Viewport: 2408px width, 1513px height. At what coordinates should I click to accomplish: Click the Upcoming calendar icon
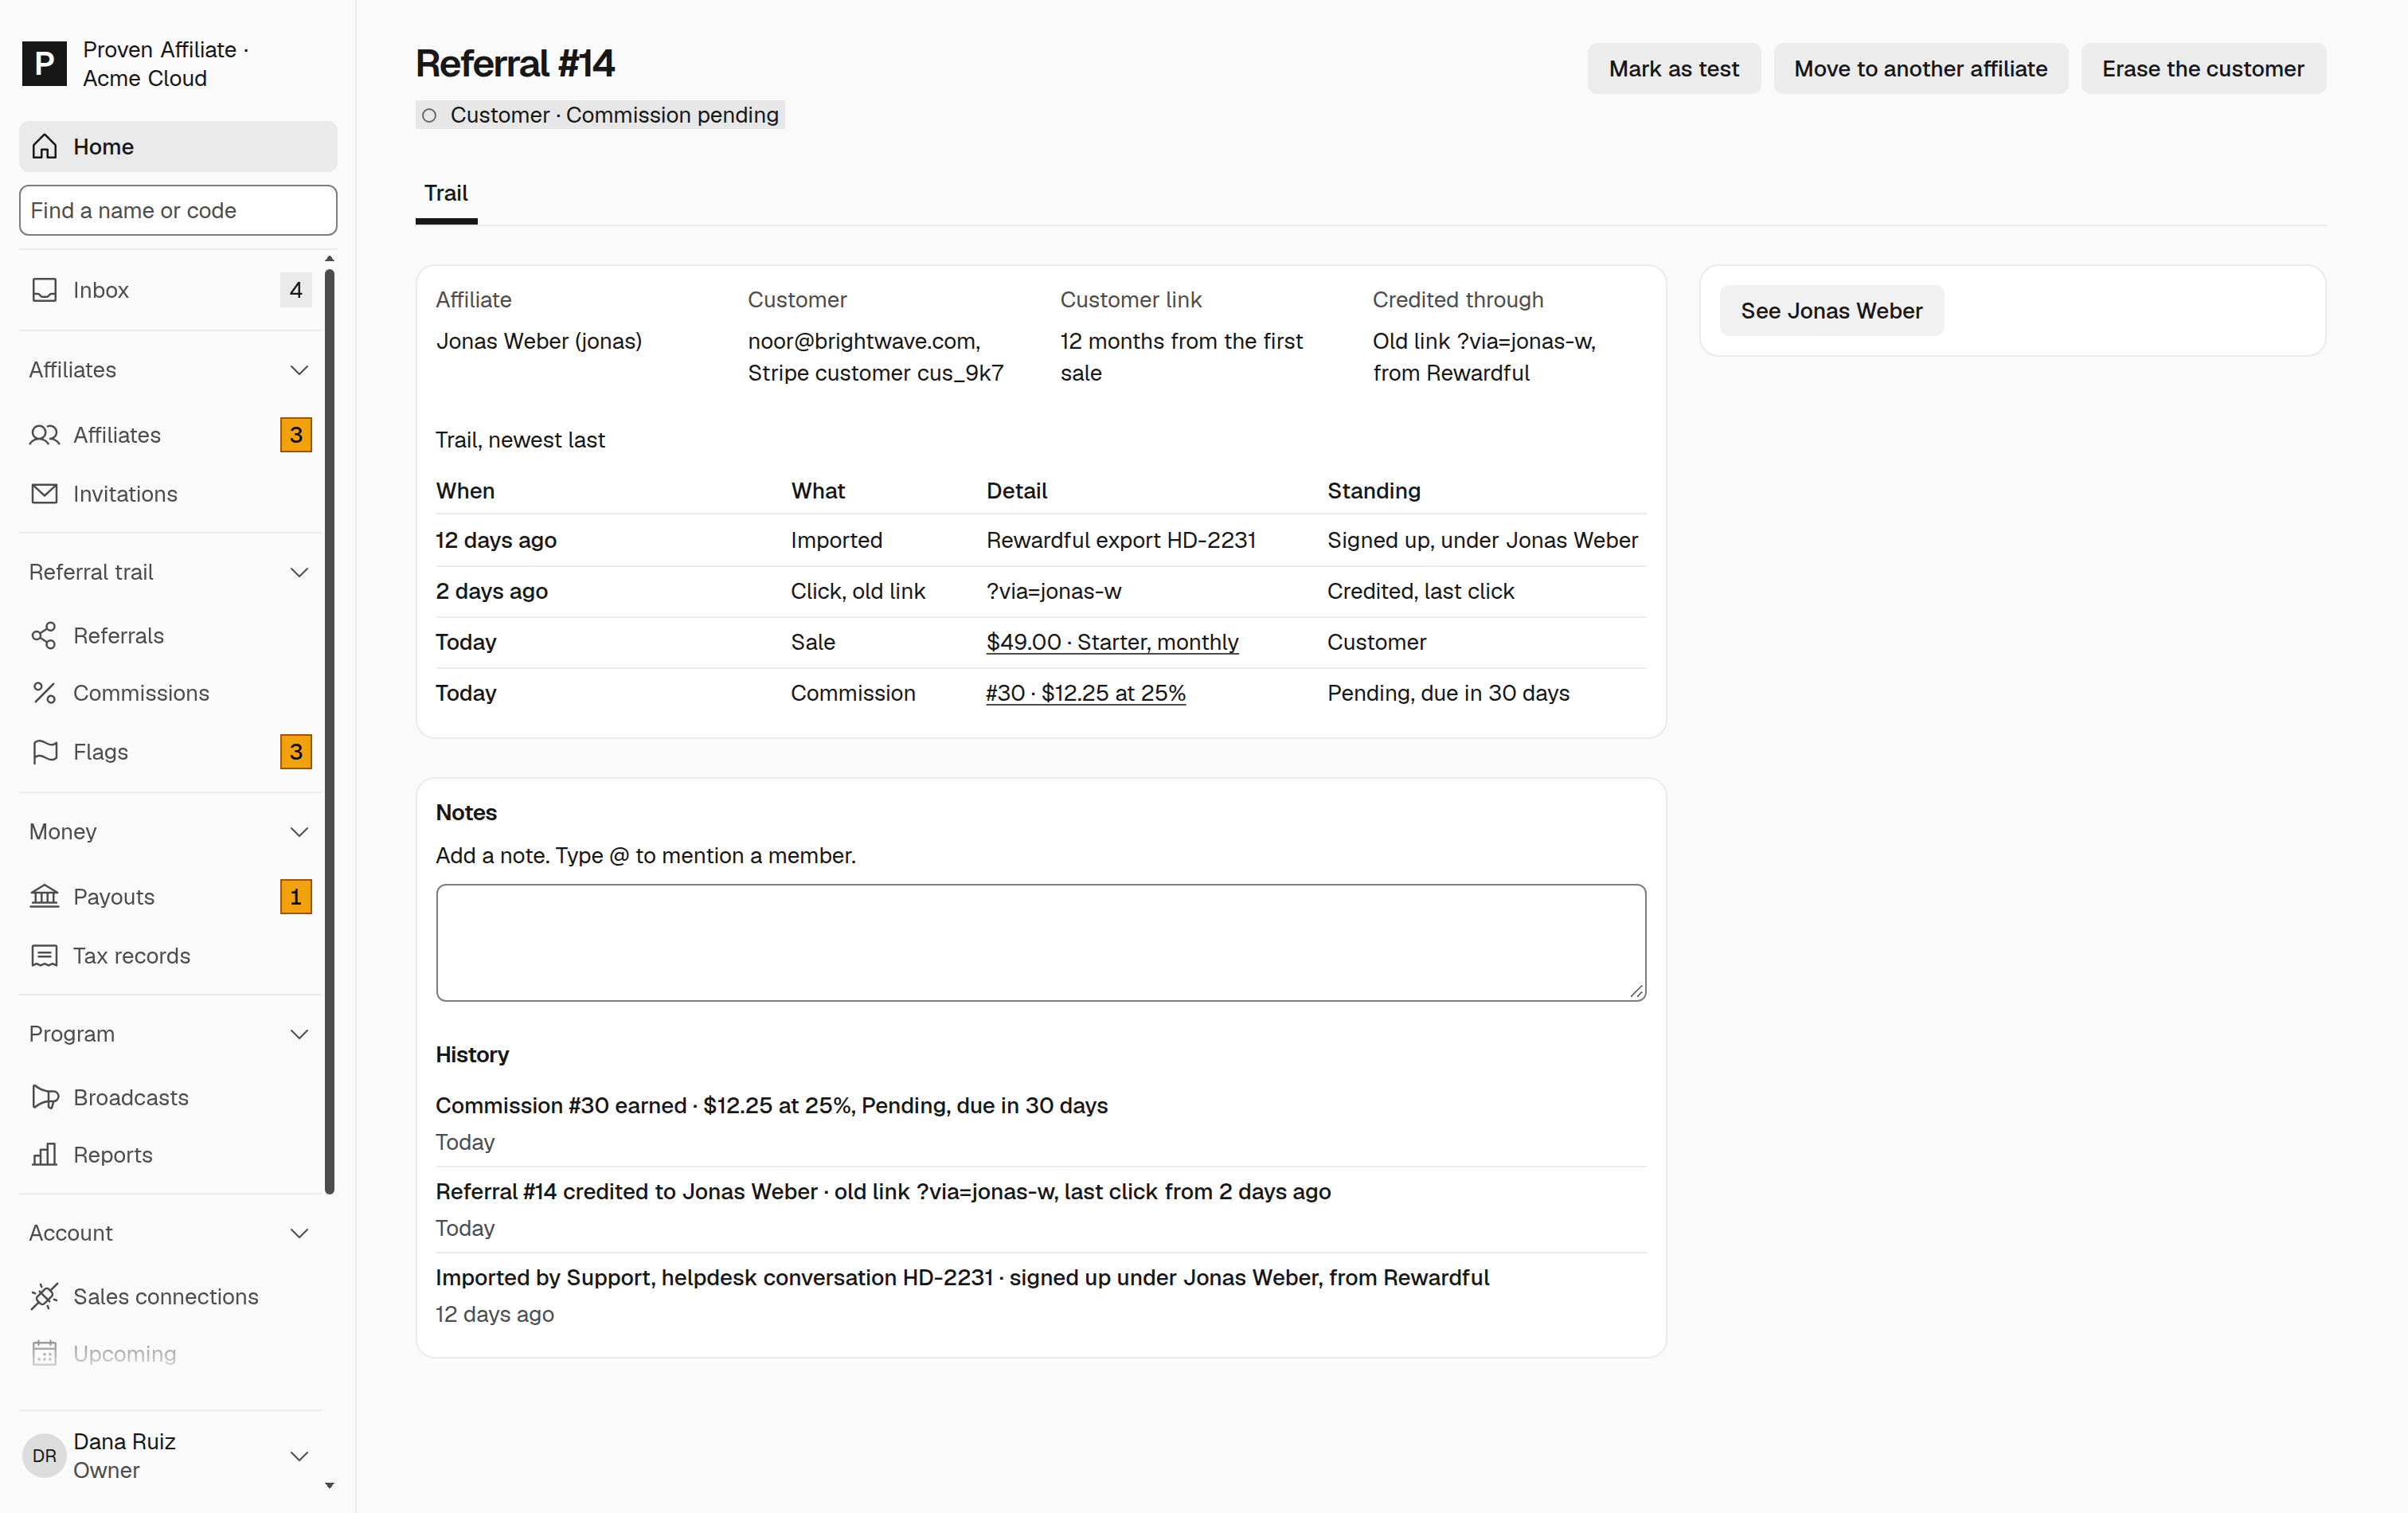pos(45,1353)
